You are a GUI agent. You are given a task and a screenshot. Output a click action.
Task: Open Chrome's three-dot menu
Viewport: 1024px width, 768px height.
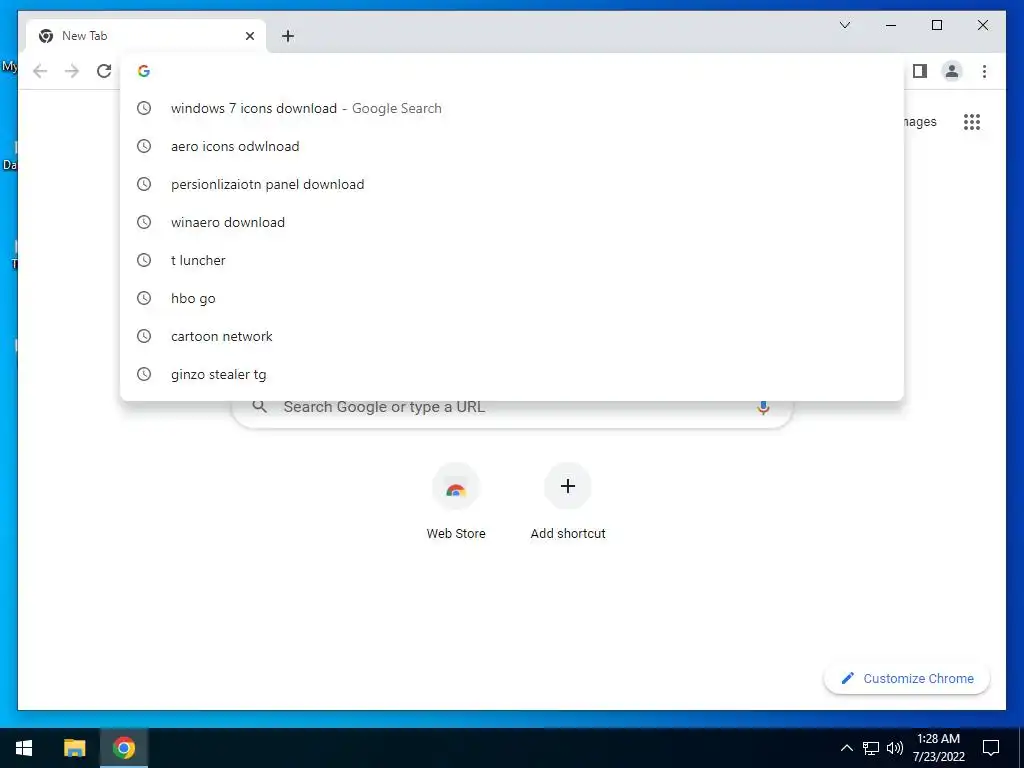pyautogui.click(x=984, y=71)
